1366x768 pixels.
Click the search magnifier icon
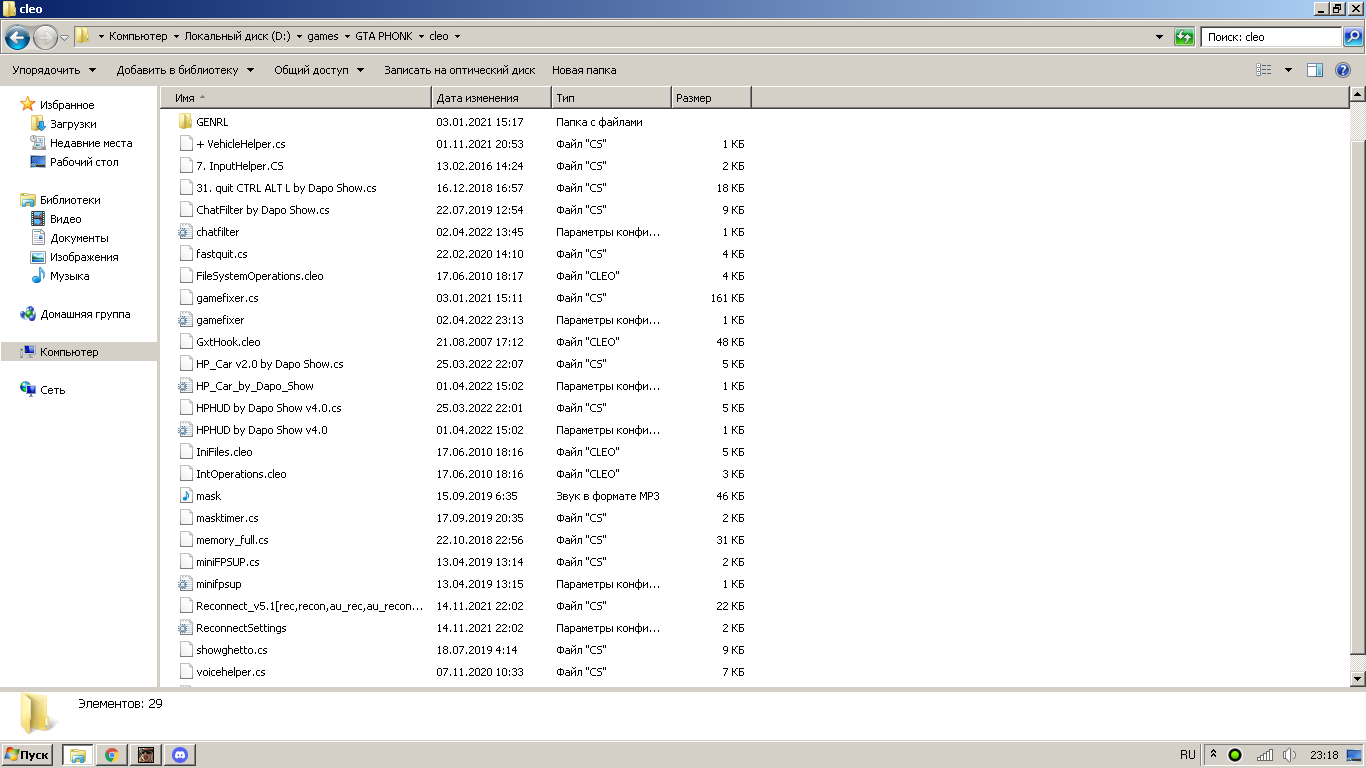click(1352, 36)
